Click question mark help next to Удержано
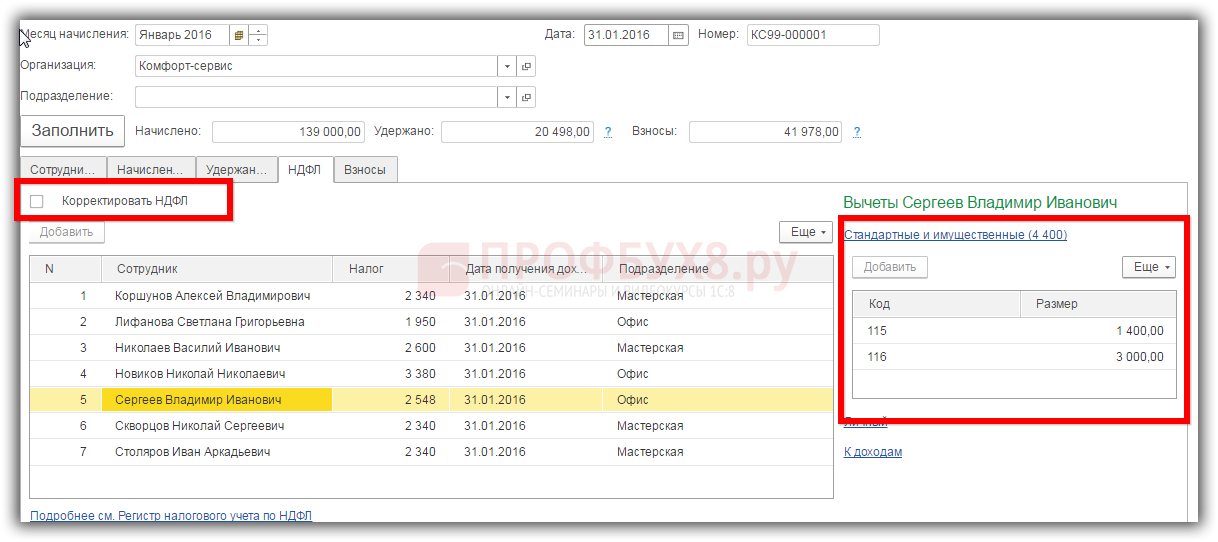1218x542 pixels. pyautogui.click(x=608, y=132)
